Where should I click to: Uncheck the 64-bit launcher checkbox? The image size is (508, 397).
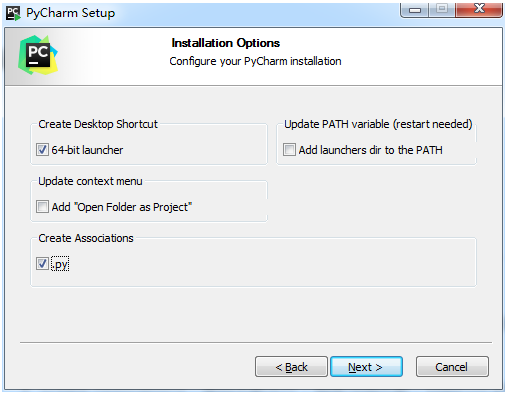tap(42, 150)
